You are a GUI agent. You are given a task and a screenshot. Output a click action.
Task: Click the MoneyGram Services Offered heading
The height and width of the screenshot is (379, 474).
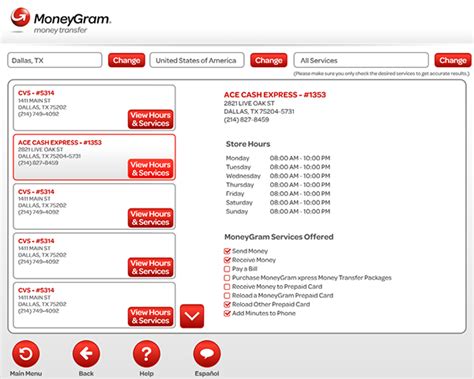[279, 237]
